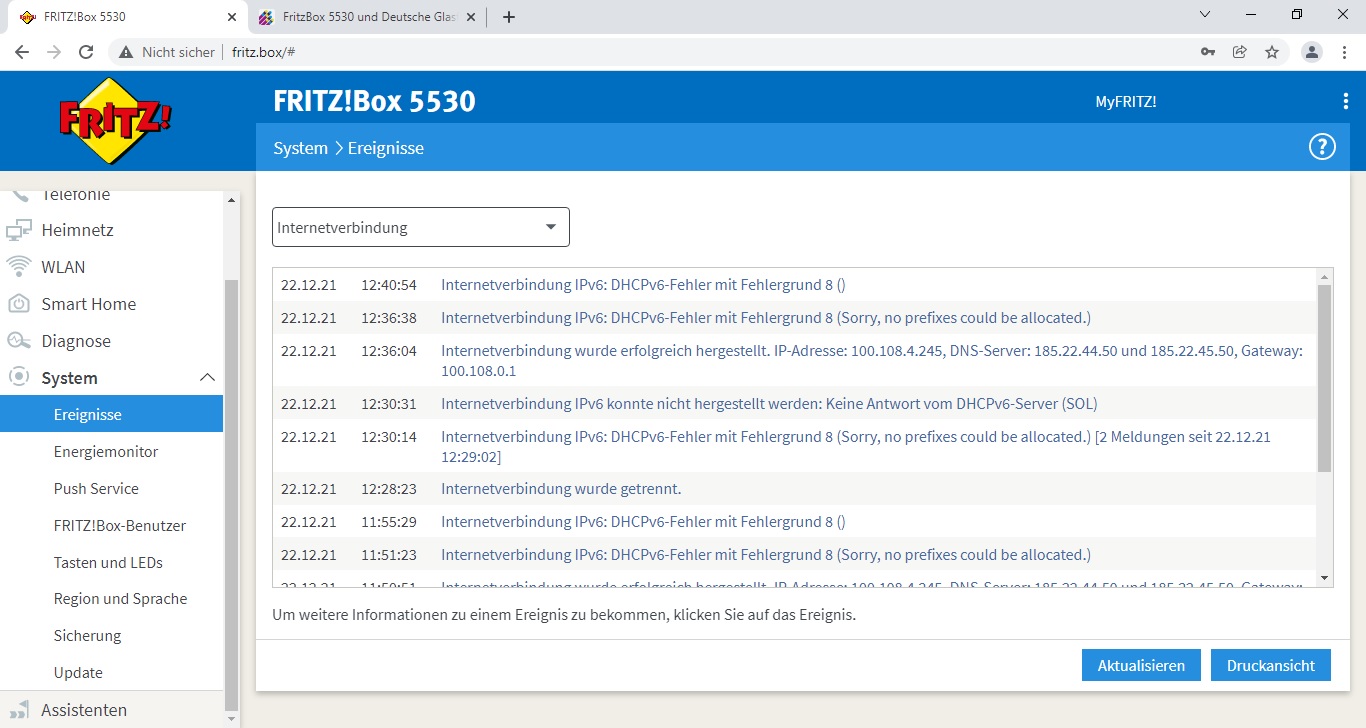Reload the page with refresh icon

click(x=86, y=52)
